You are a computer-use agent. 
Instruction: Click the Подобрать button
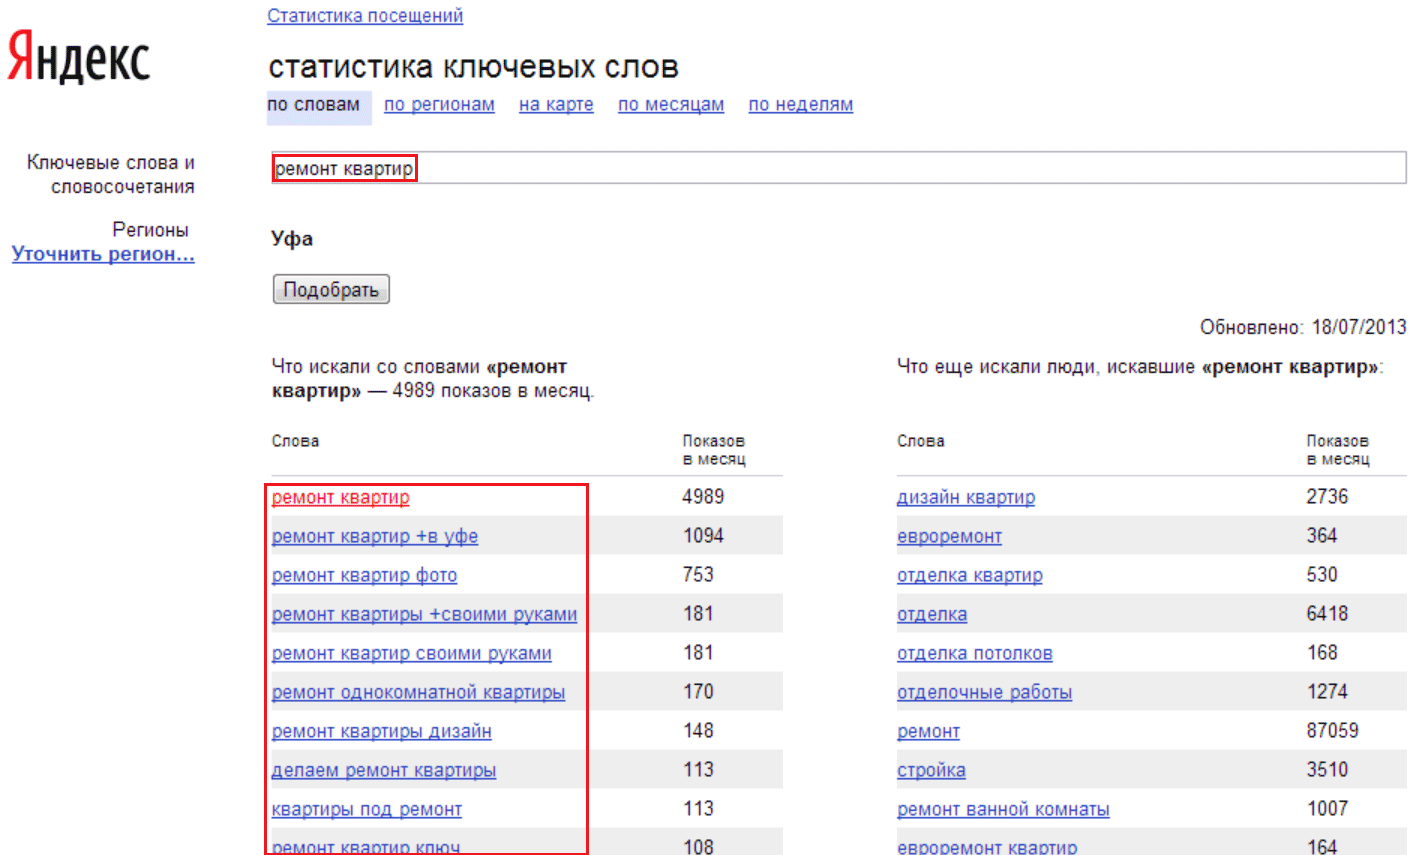(x=331, y=290)
